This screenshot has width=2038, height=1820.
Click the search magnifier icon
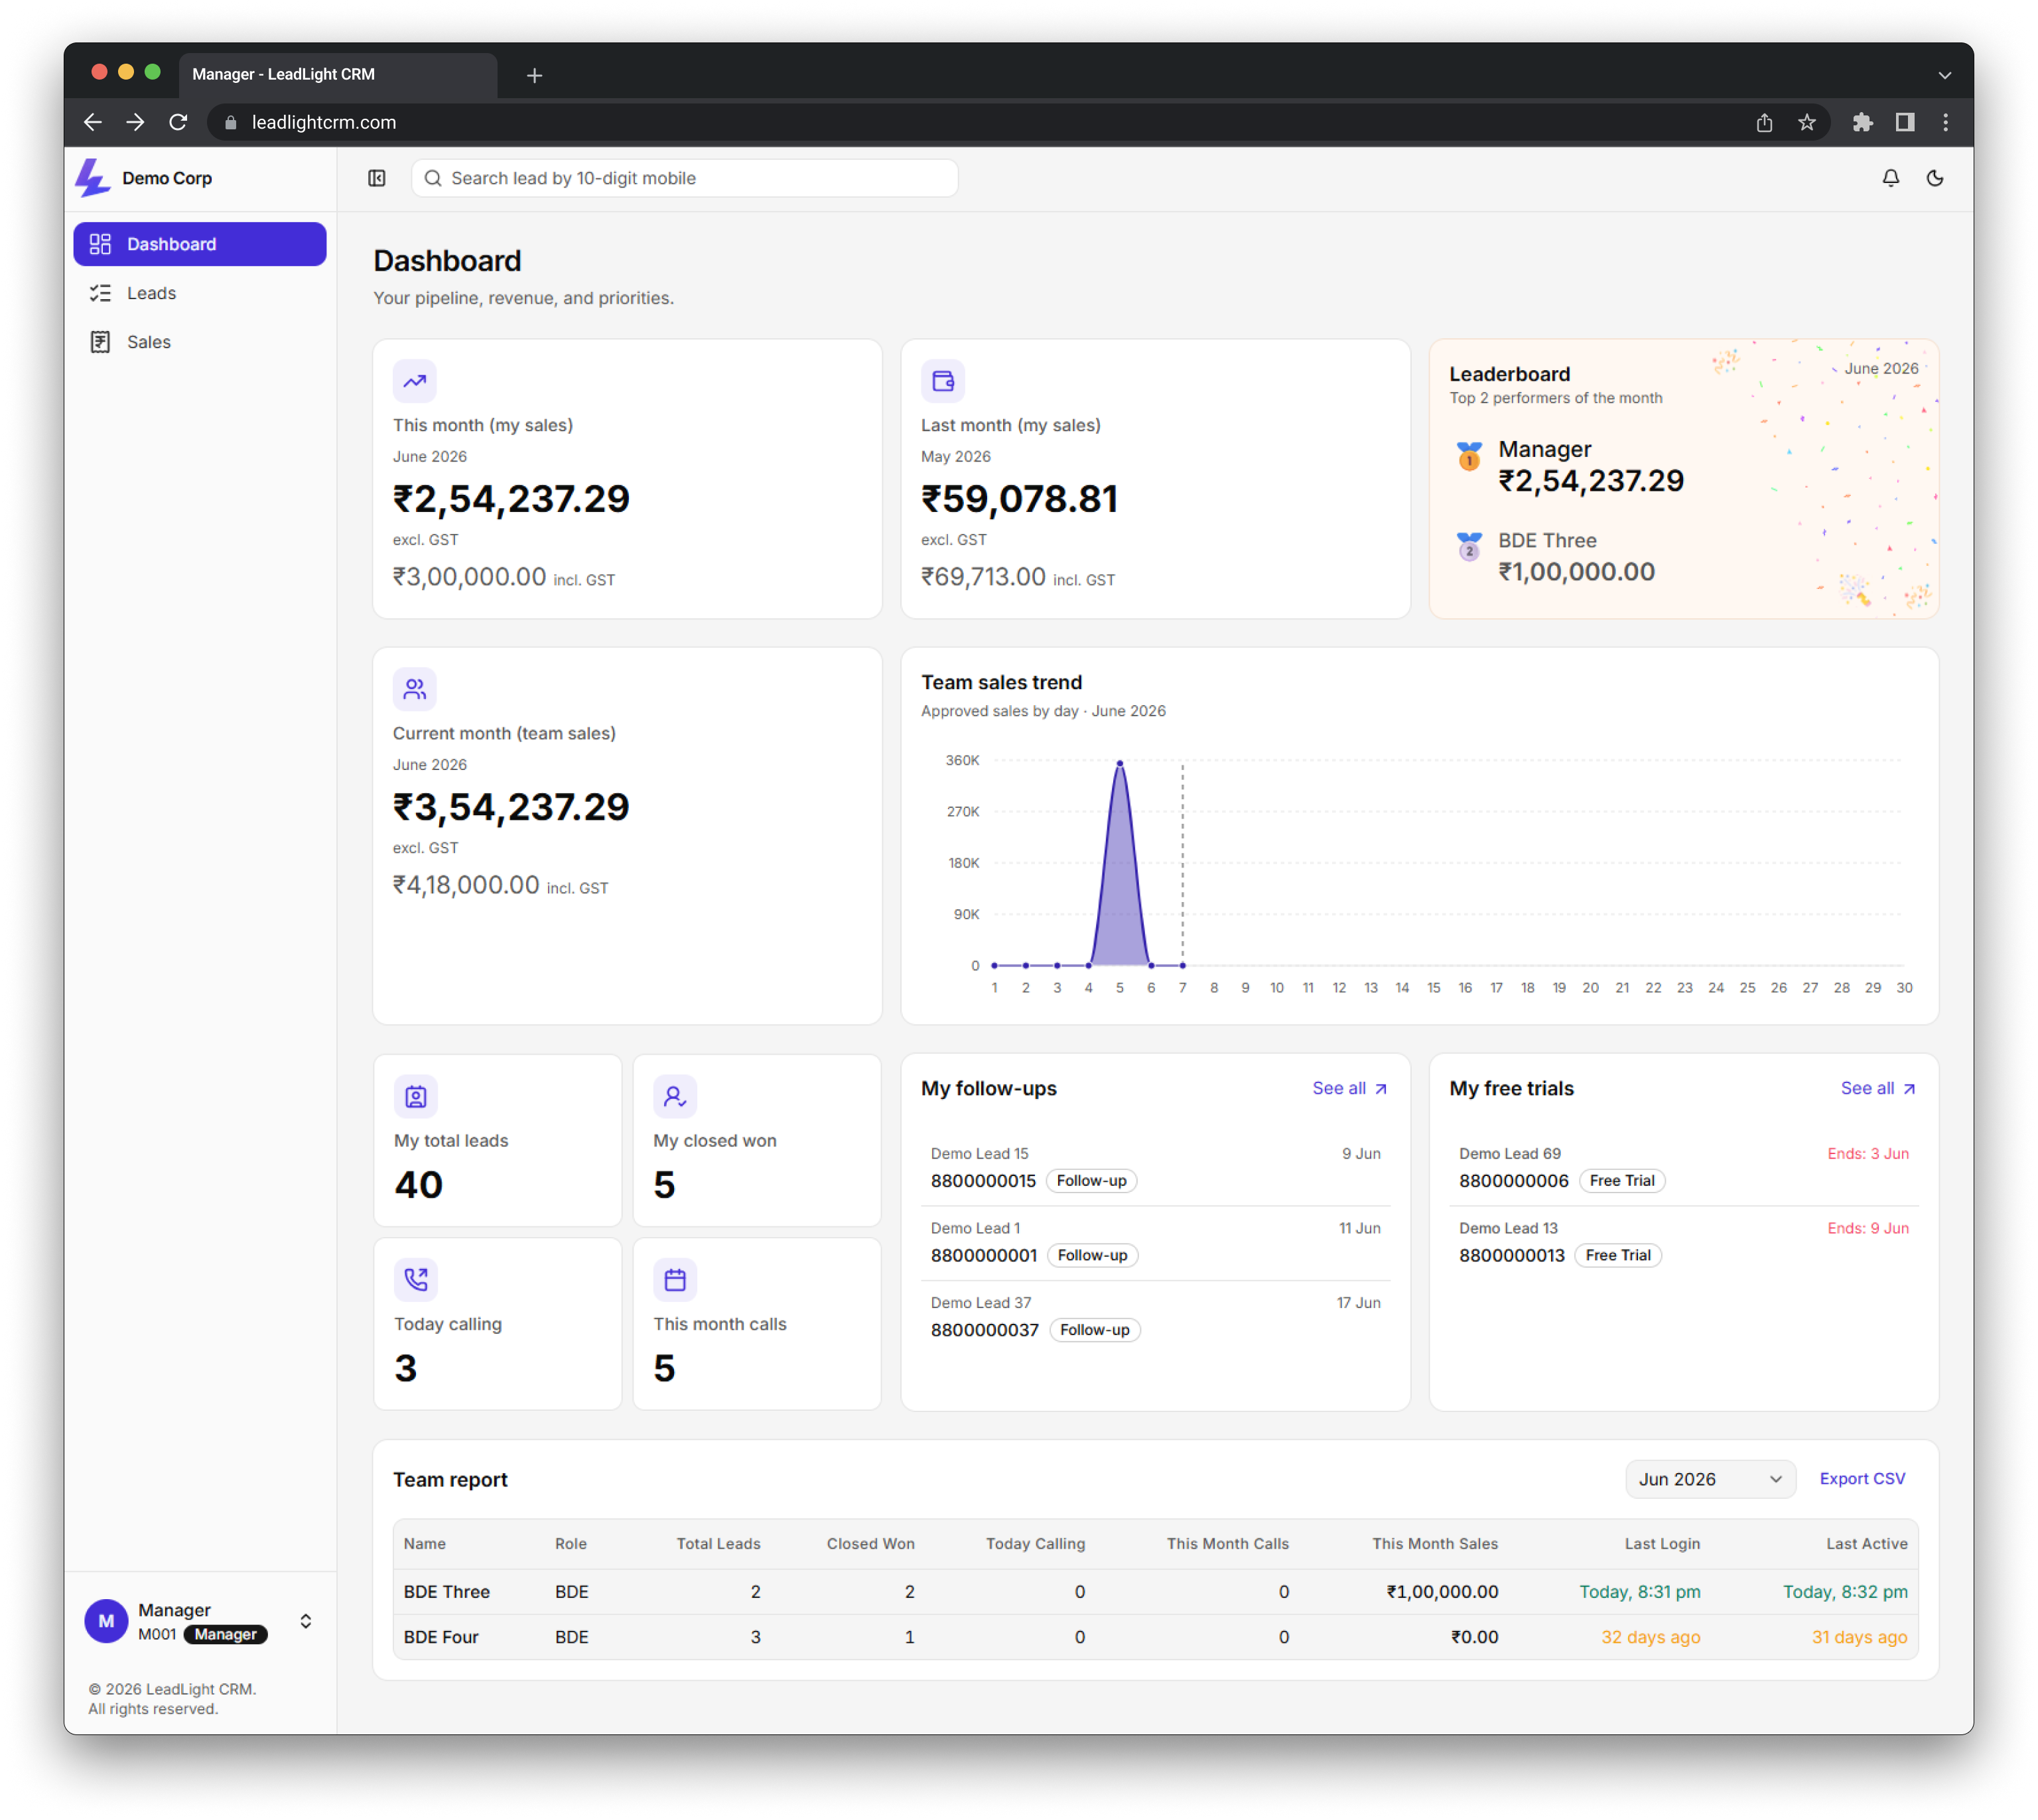point(433,178)
